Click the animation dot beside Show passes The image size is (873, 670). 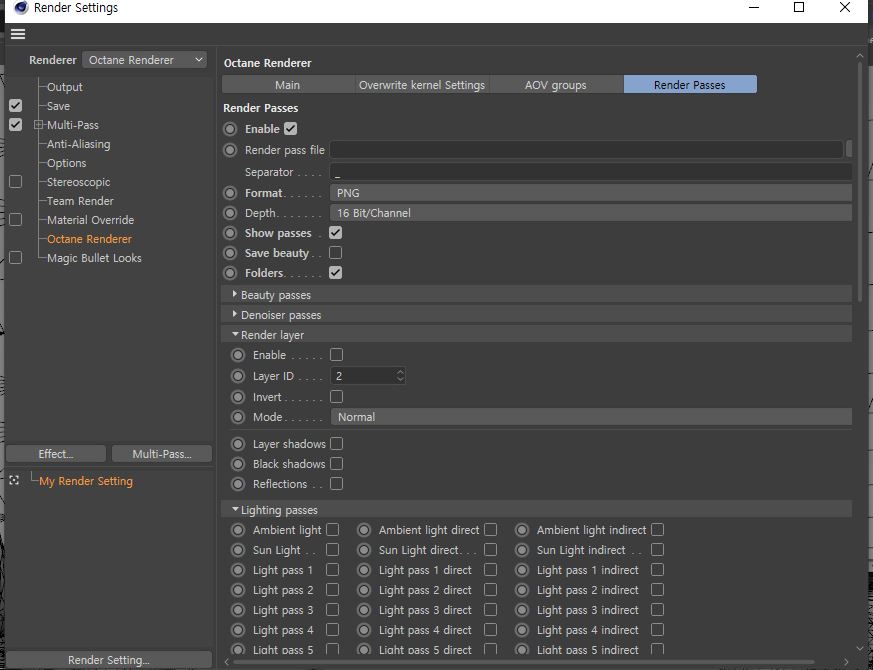(230, 233)
